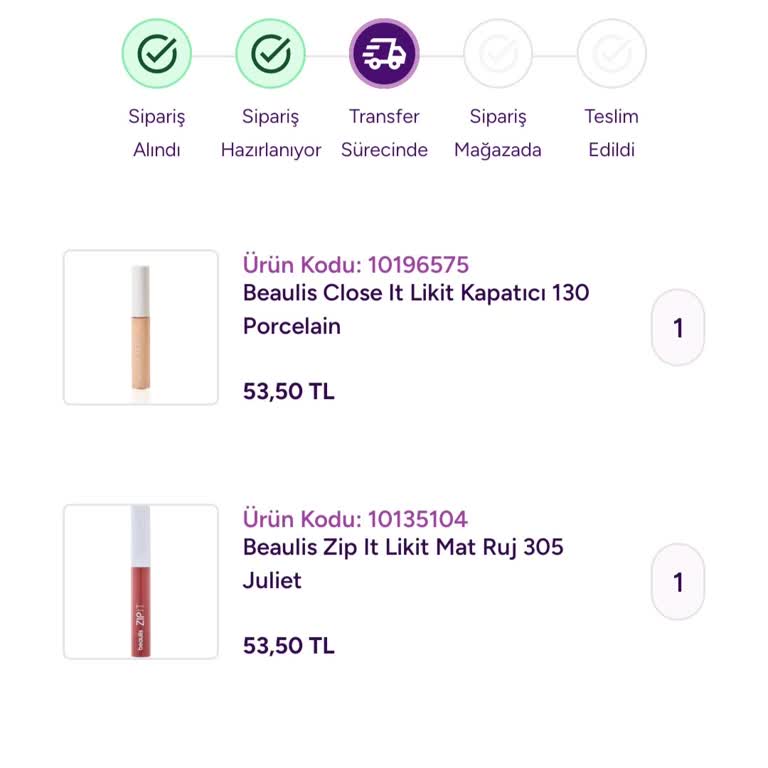Click the Sipariş Mağazada label

pos(498,133)
